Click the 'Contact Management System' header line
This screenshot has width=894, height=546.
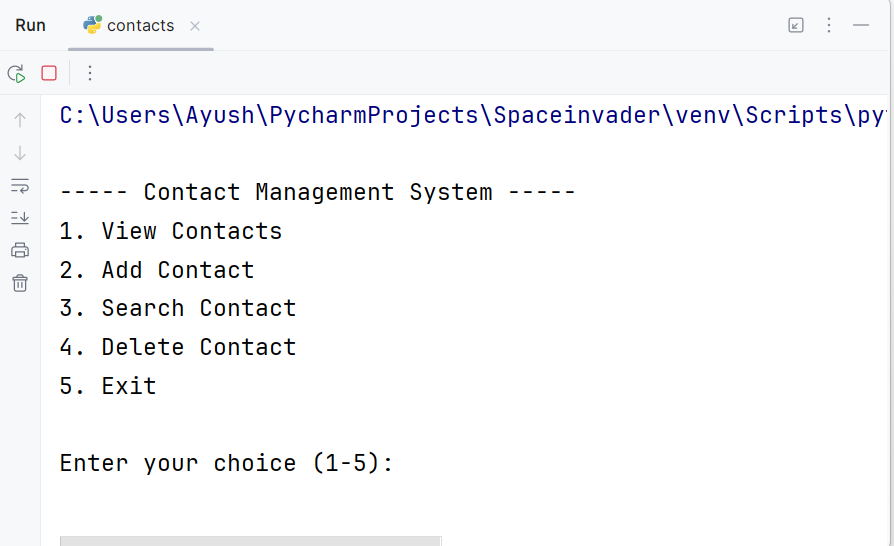pos(318,192)
